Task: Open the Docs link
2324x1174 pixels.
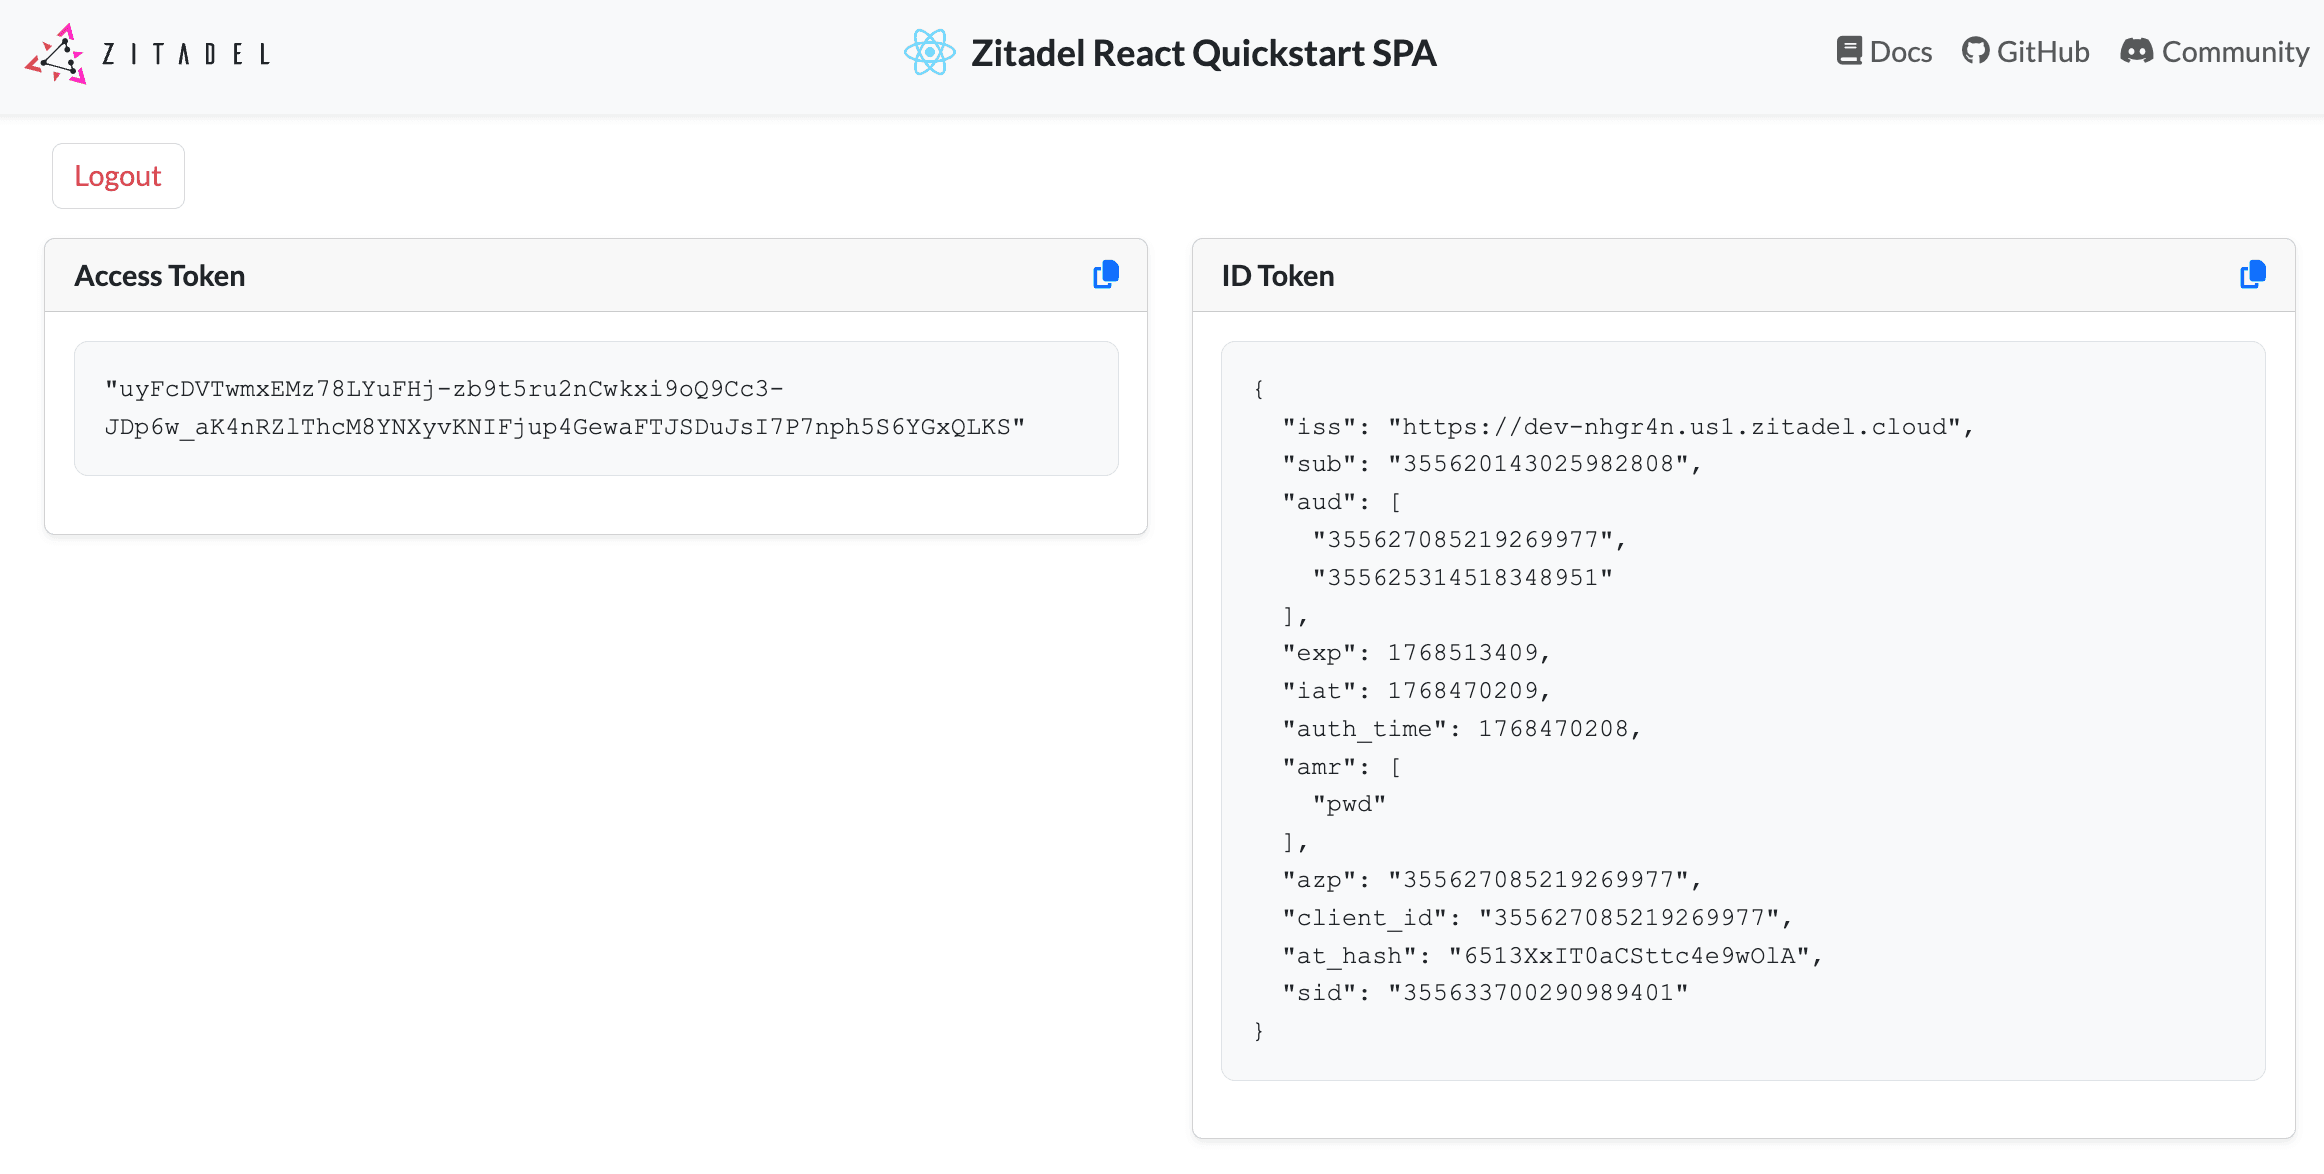Action: (x=1884, y=50)
